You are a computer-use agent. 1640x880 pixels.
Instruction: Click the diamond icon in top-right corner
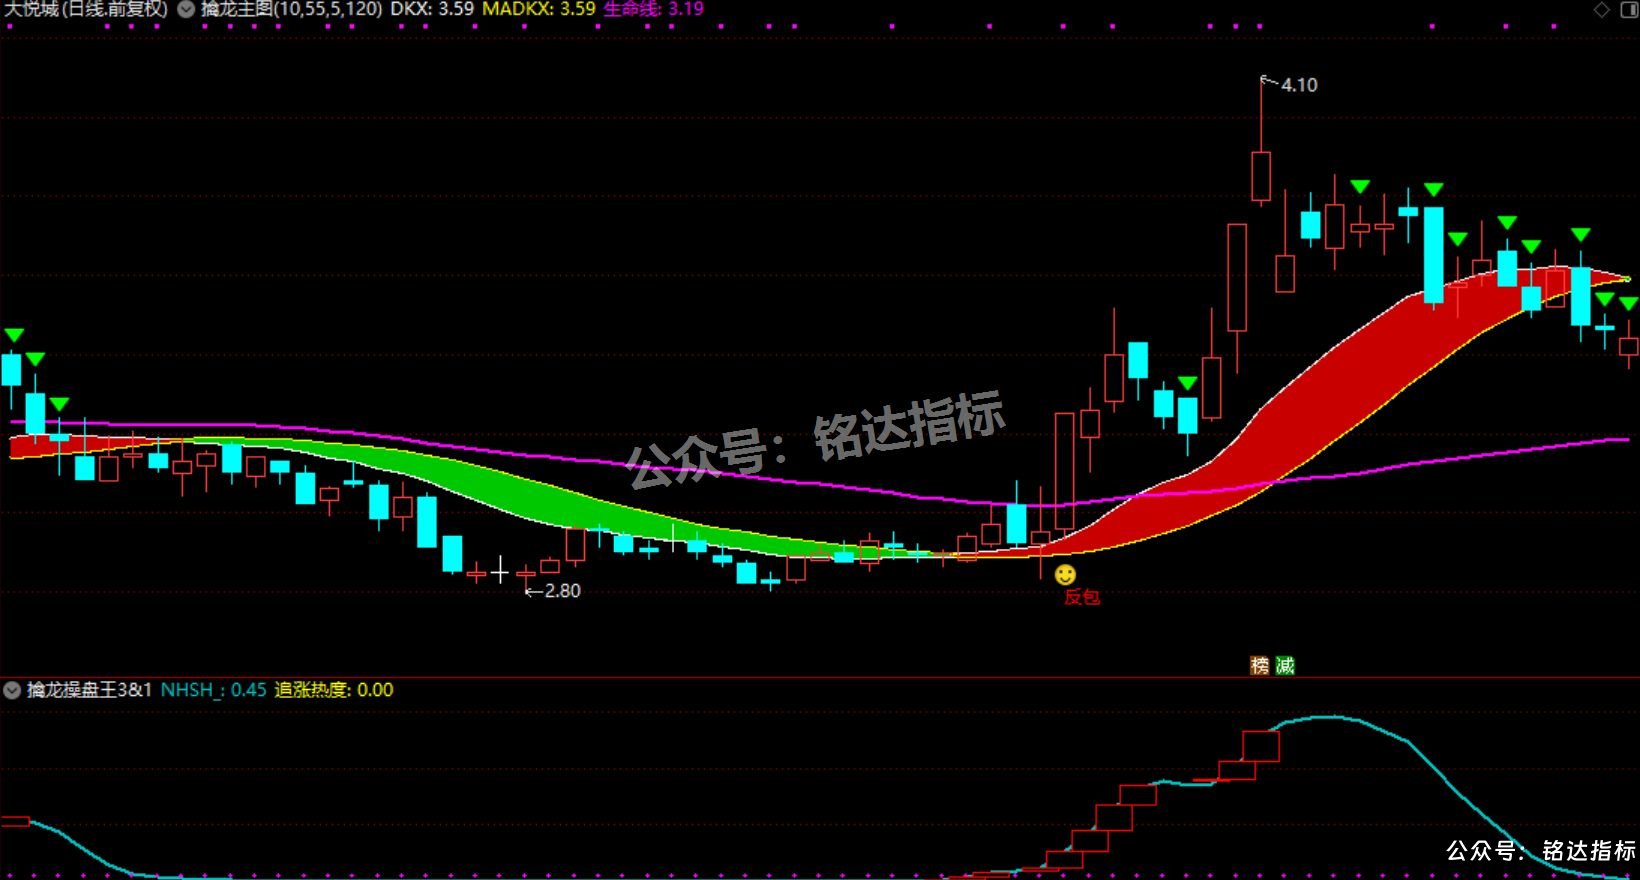point(1602,9)
